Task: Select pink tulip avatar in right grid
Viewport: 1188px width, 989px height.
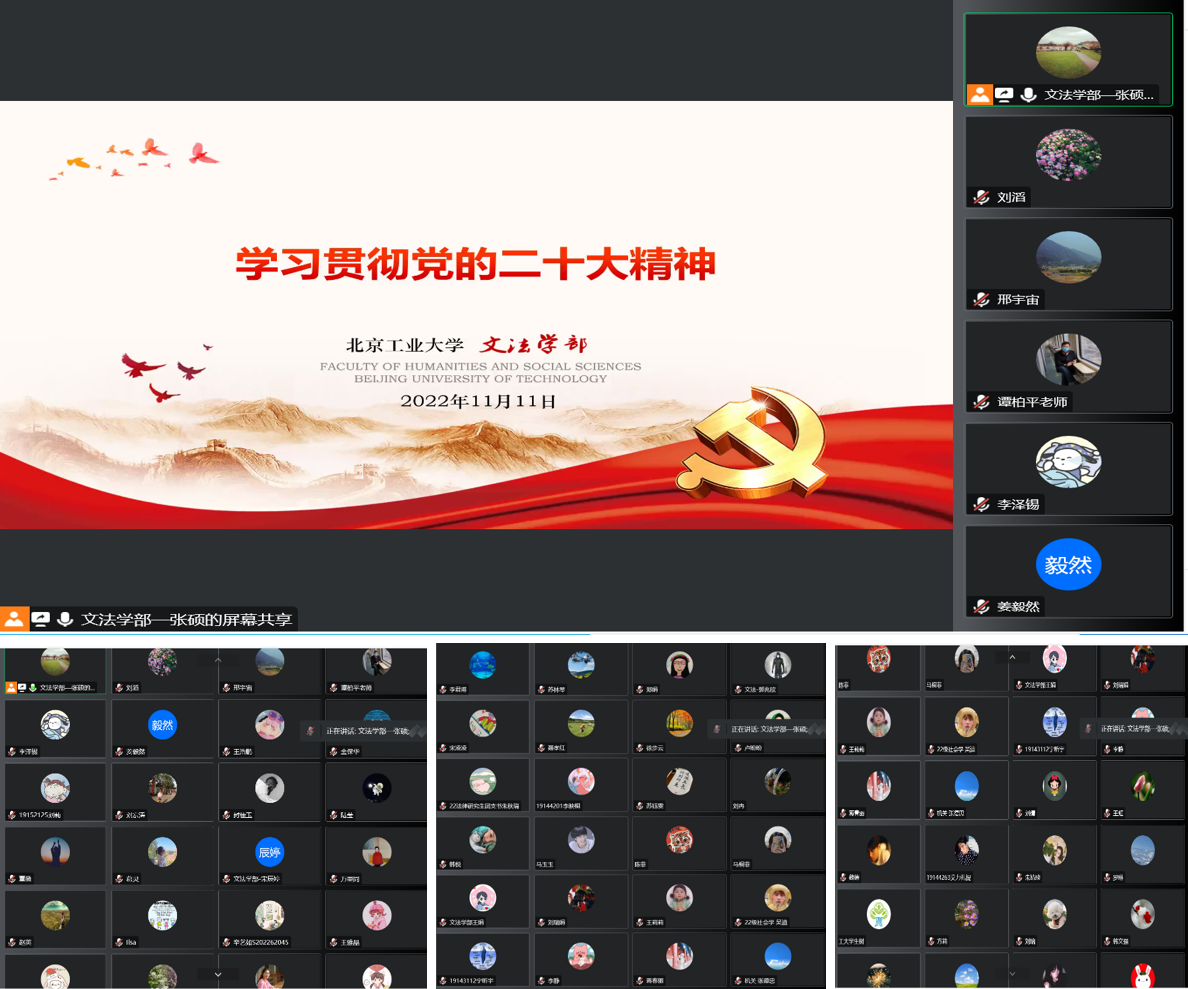Action: click(x=1143, y=786)
